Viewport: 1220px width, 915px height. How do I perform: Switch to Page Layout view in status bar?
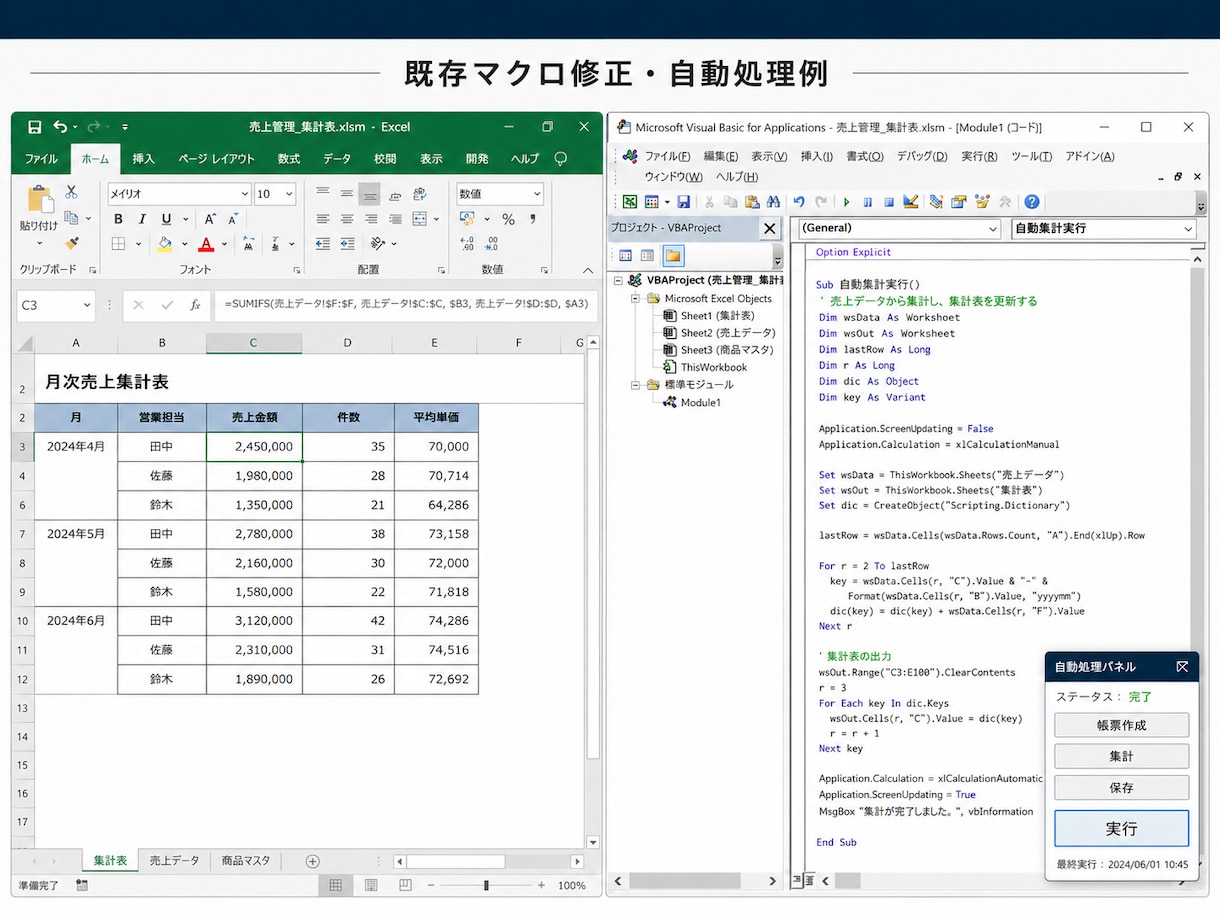(x=371, y=885)
